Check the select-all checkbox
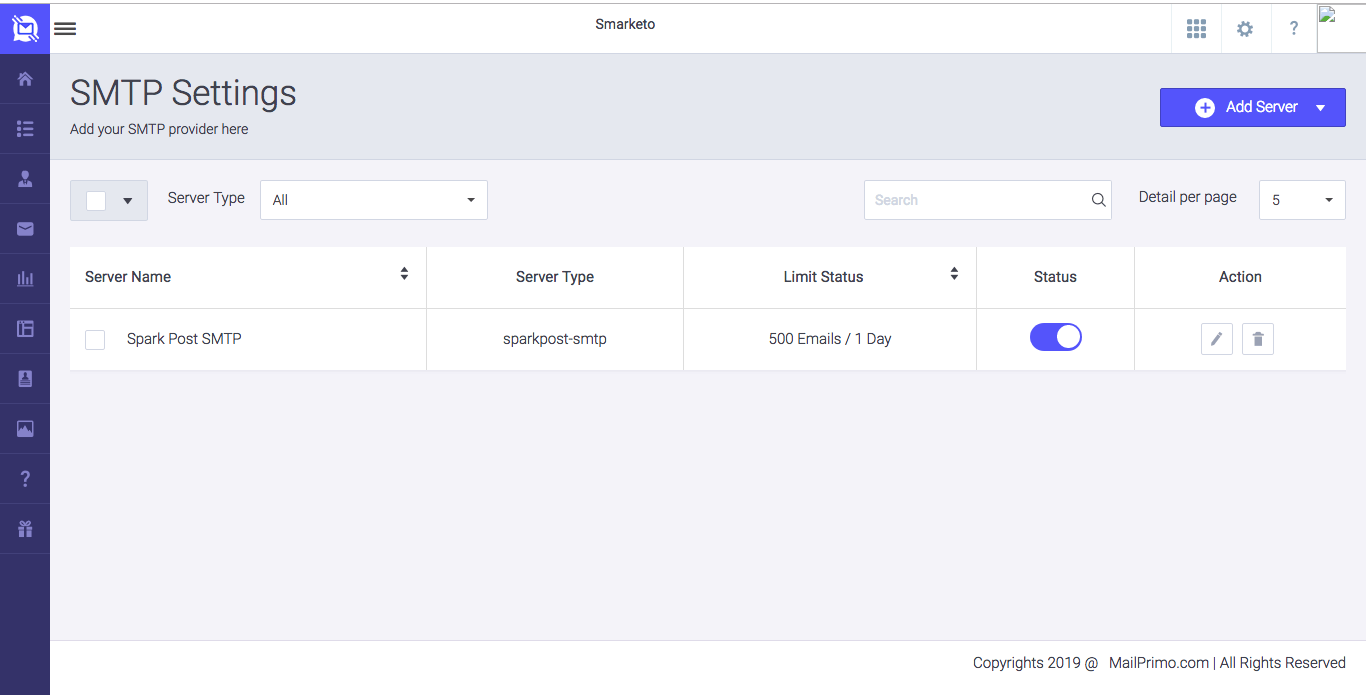Screen dimensions: 1366x695 click(x=96, y=201)
